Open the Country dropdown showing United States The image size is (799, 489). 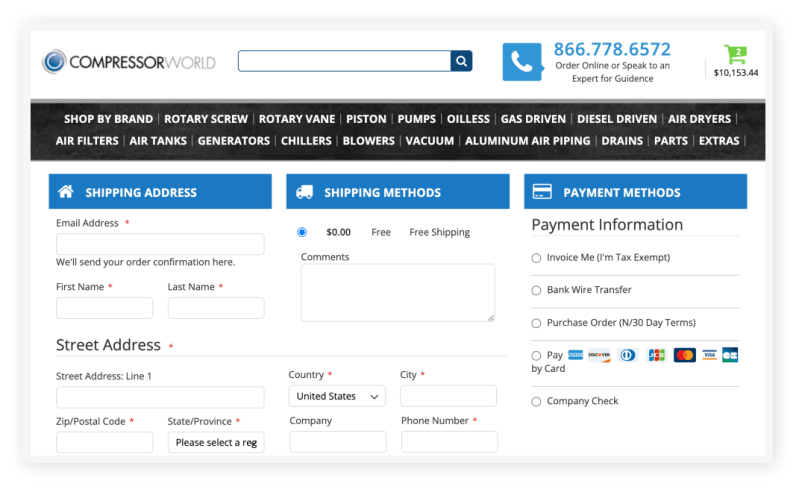pos(337,396)
